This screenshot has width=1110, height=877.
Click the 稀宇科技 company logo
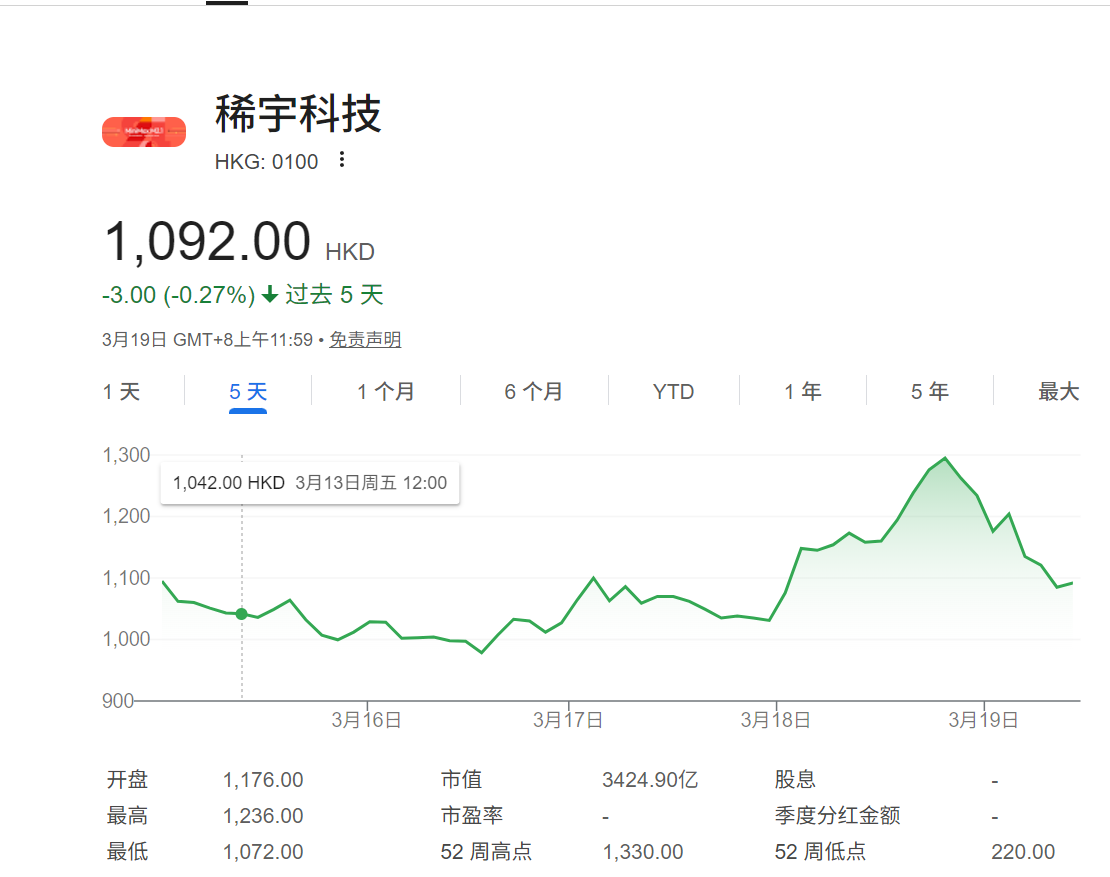point(144,132)
